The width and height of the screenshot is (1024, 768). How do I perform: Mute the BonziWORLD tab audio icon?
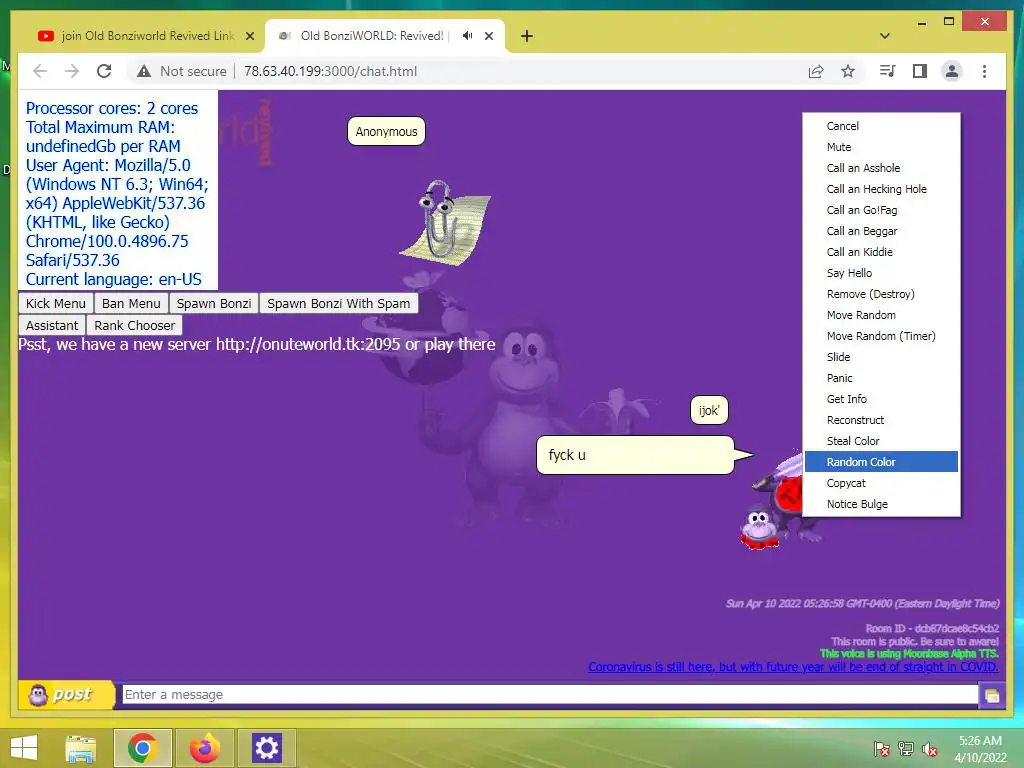[468, 36]
